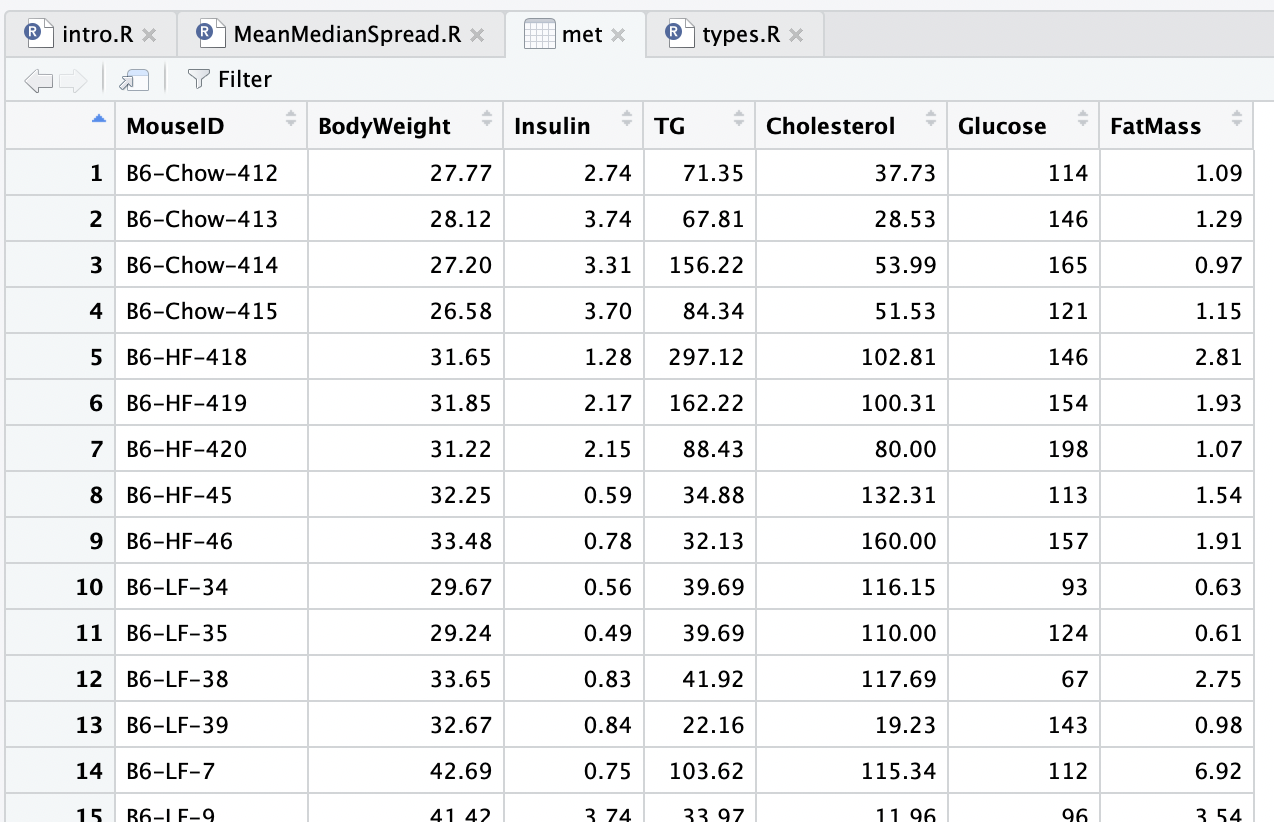The height and width of the screenshot is (822, 1274).
Task: Close the types.R tab
Action: click(x=796, y=35)
